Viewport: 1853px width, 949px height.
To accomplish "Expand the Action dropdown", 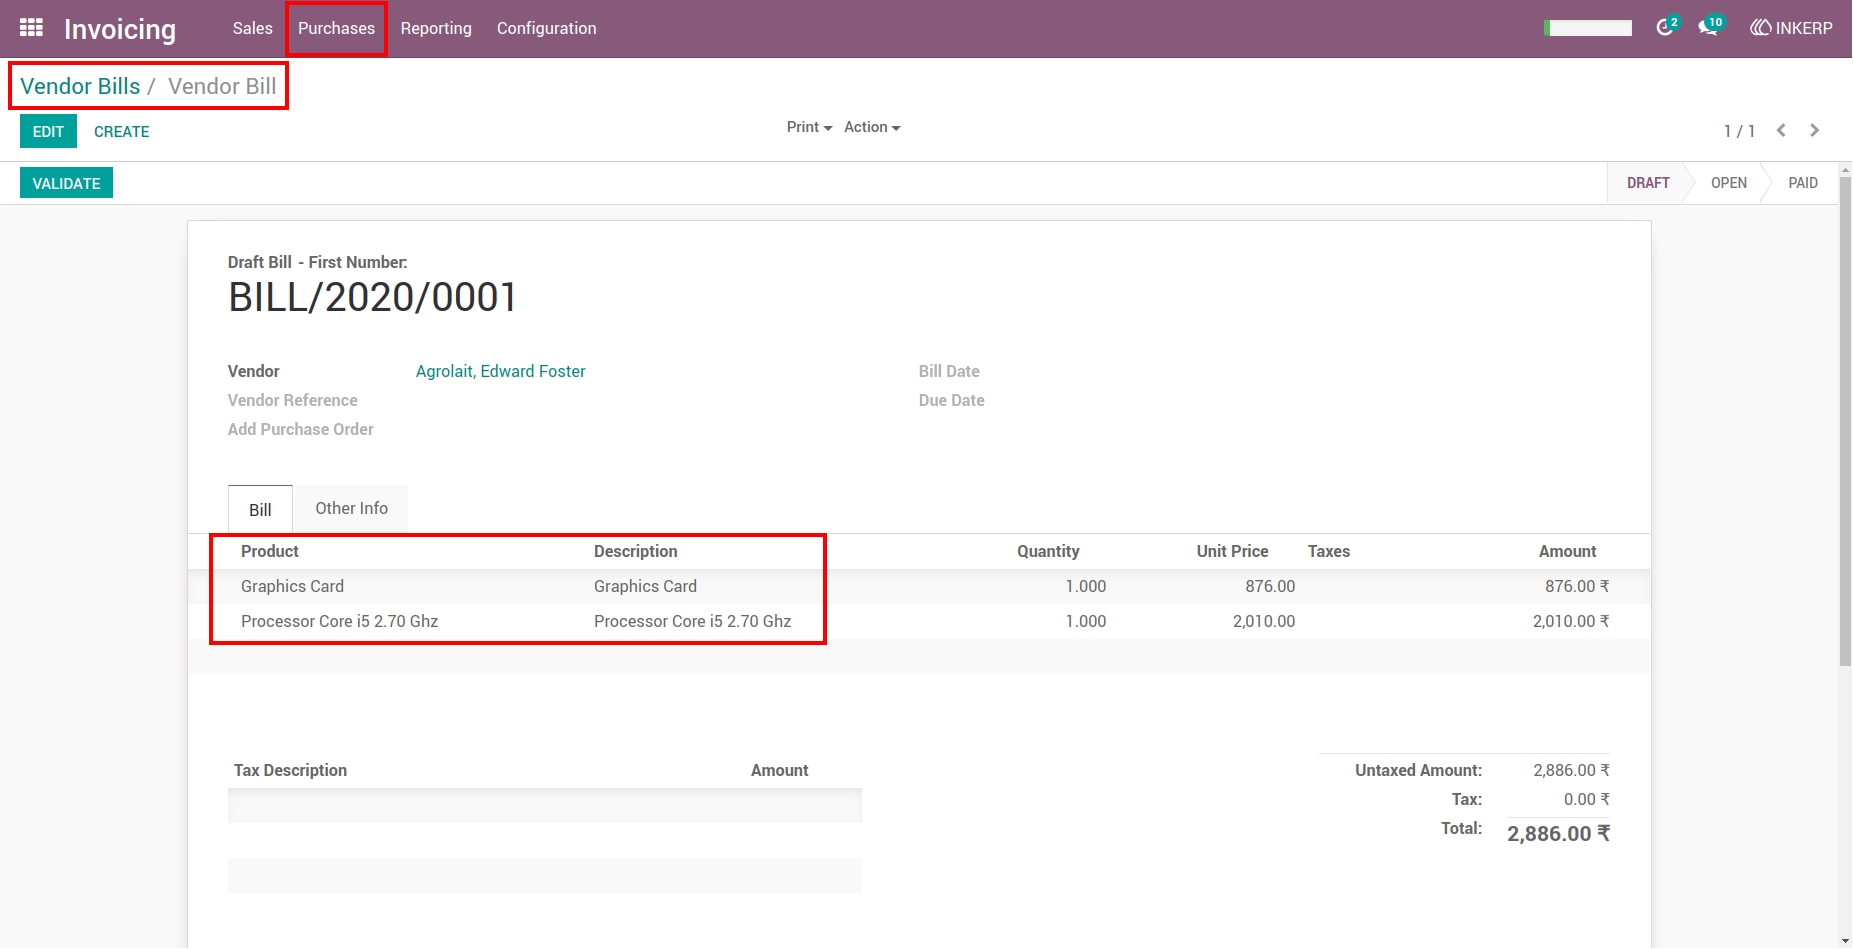I will point(872,127).
